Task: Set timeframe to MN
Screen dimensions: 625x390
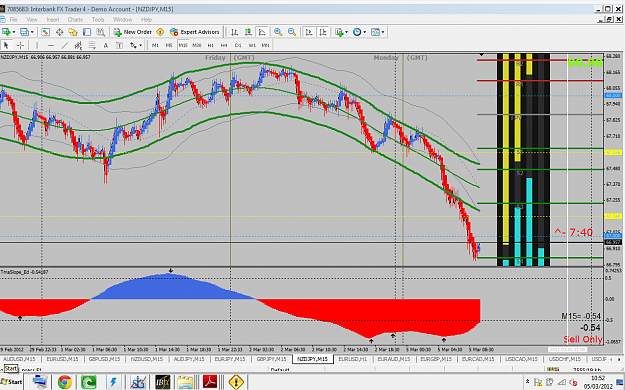Action: pos(265,45)
